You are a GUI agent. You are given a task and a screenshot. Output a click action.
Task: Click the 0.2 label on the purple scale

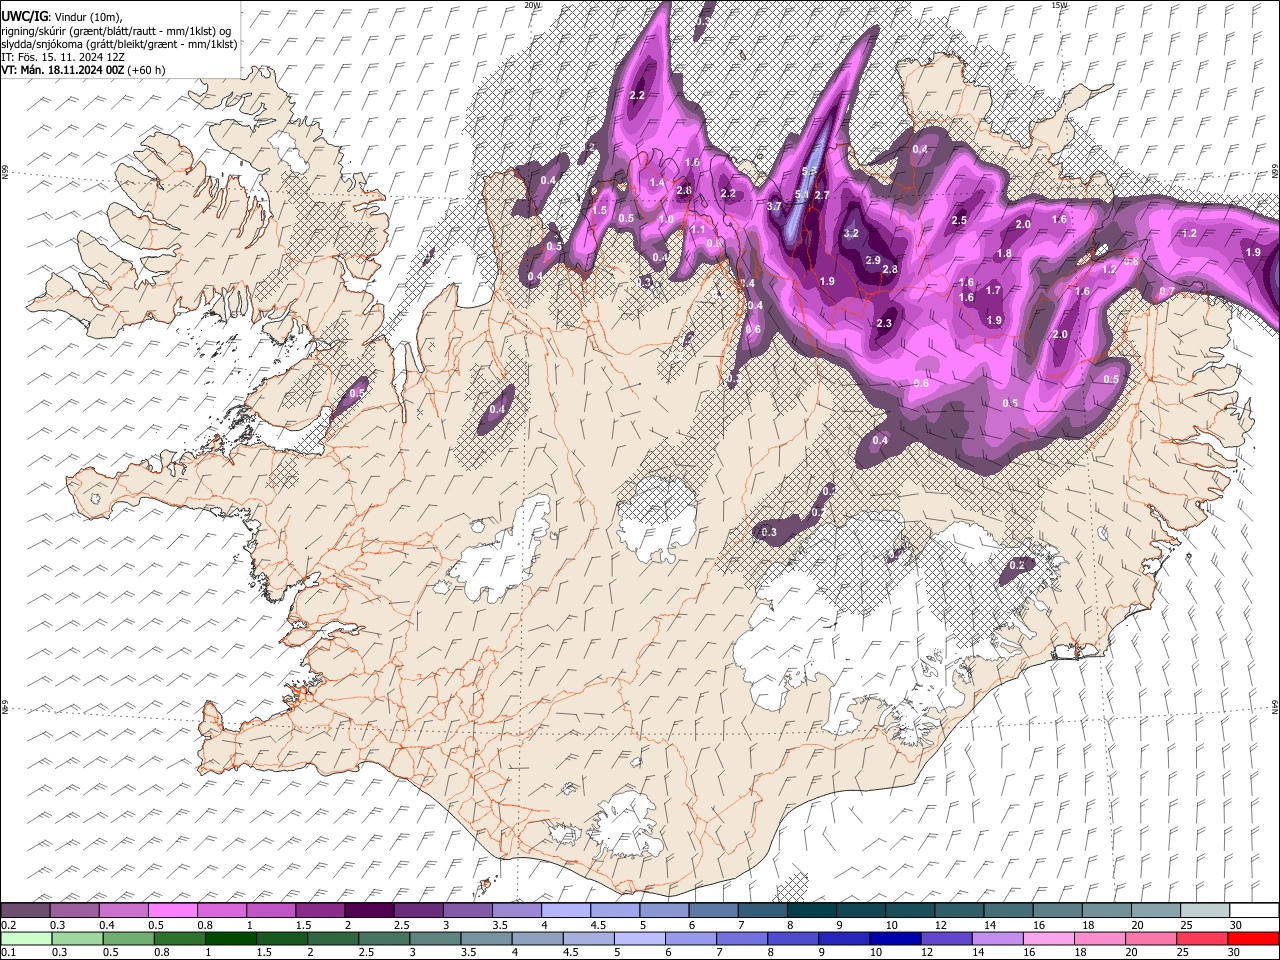click(6, 924)
